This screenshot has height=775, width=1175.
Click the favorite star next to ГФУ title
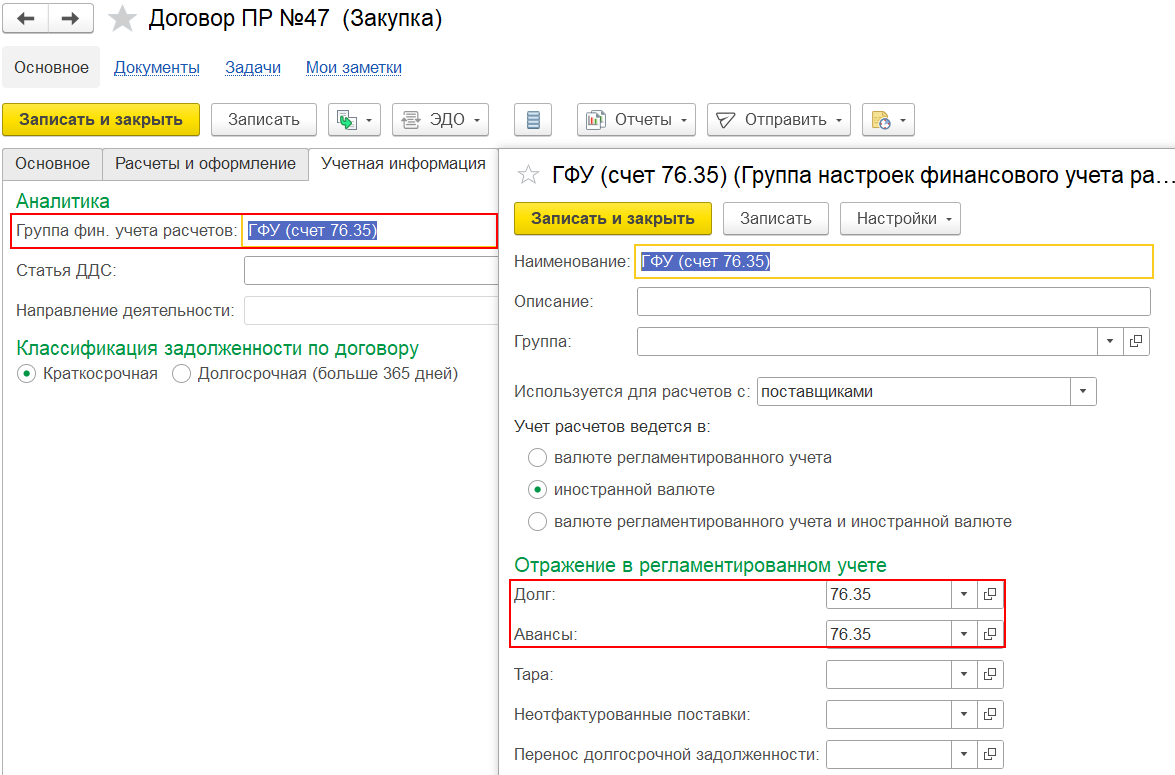[x=529, y=175]
